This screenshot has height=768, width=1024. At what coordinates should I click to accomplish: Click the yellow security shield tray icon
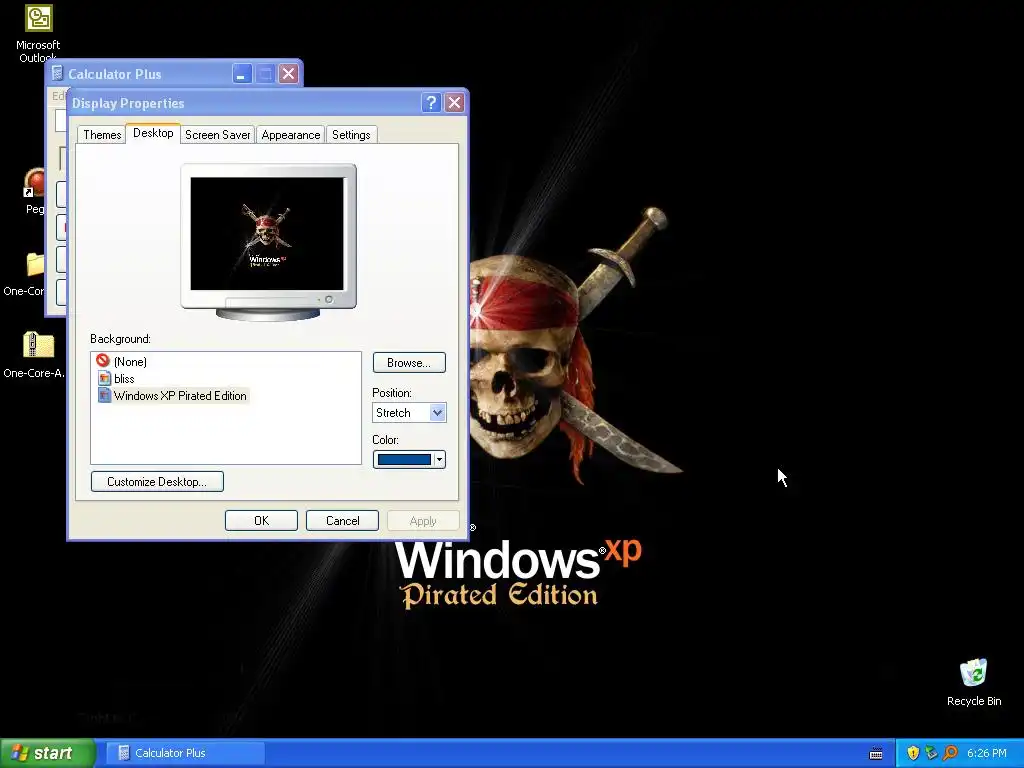click(913, 753)
